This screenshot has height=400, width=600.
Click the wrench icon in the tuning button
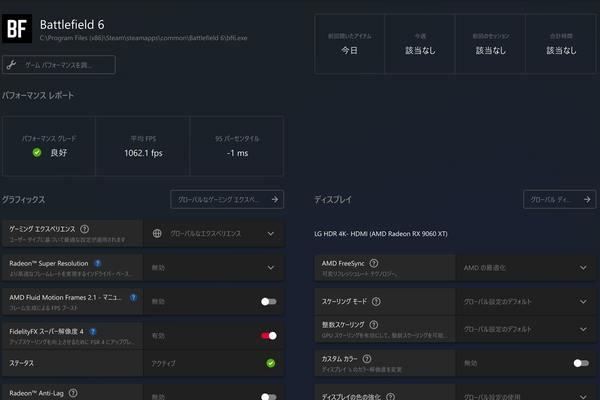click(11, 65)
